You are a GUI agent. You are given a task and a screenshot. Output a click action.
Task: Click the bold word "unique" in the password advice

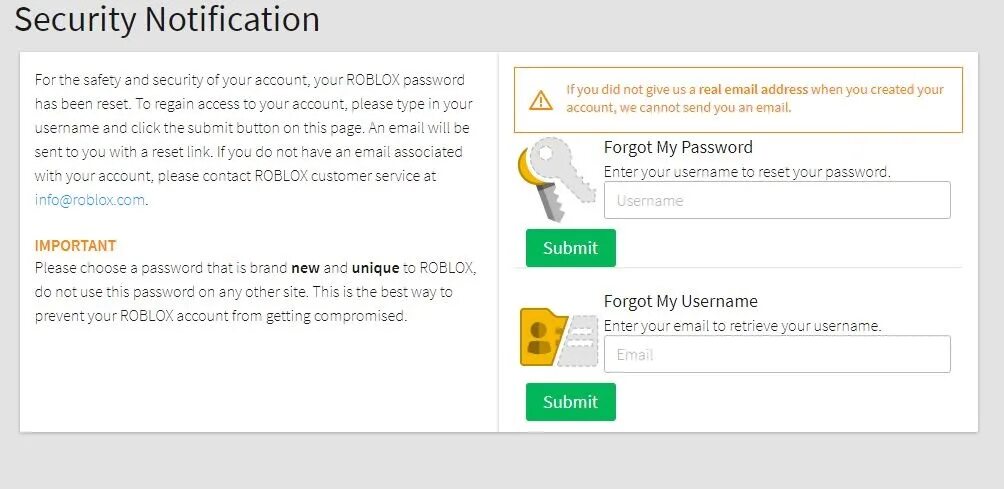[375, 269]
